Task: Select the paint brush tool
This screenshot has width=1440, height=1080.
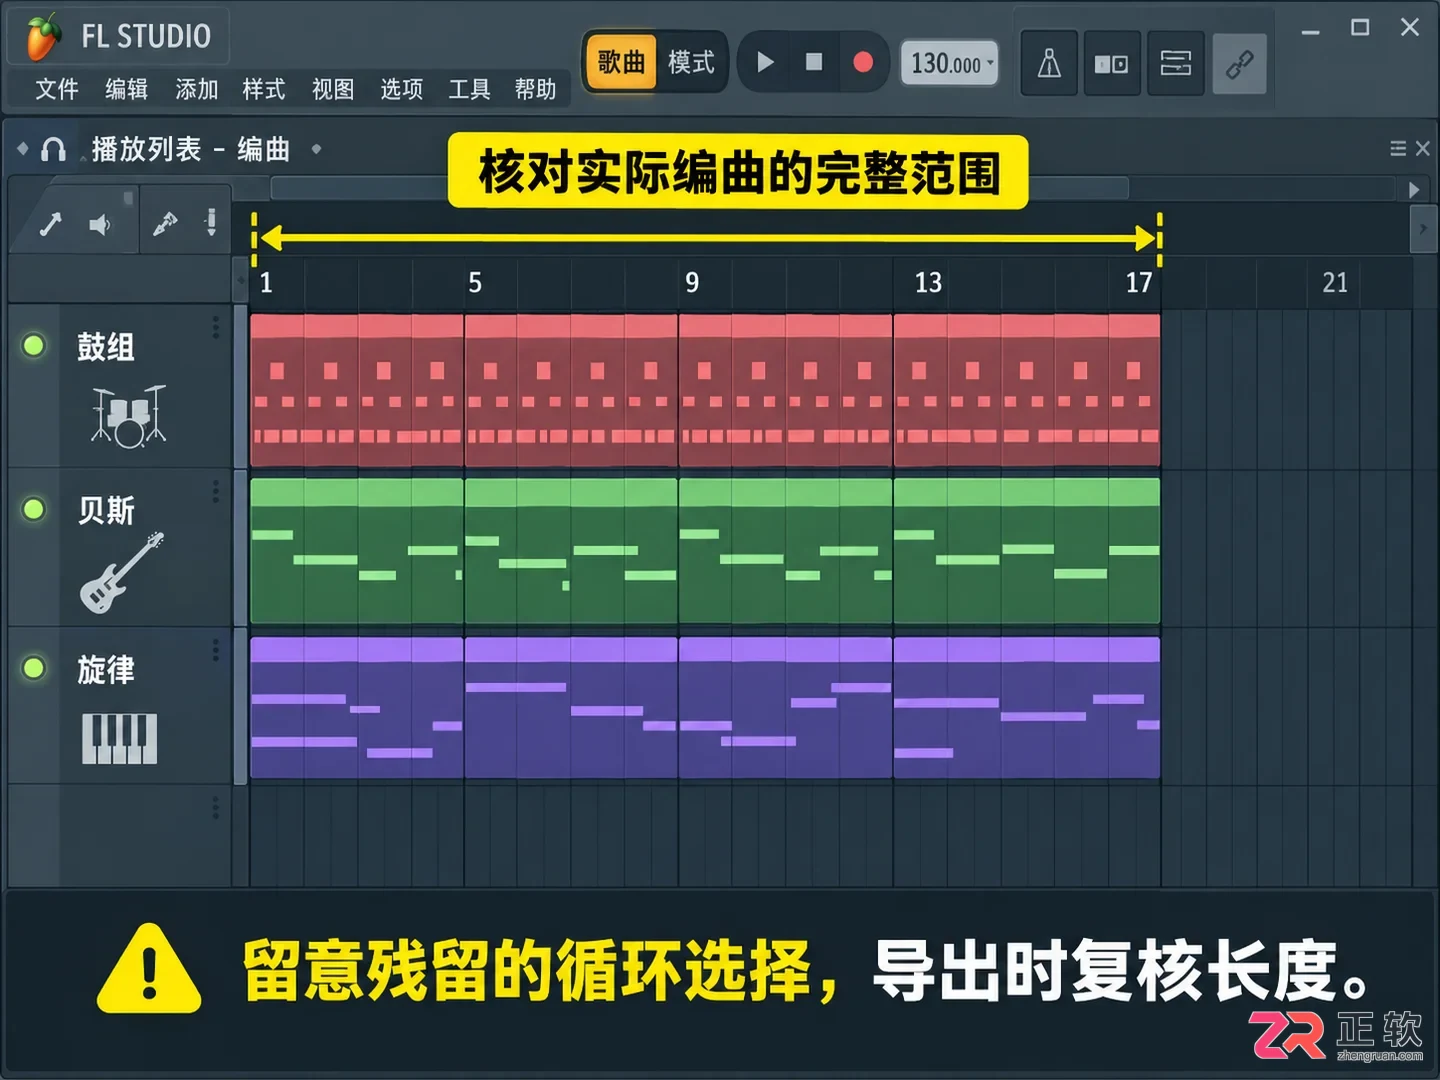Action: click(165, 223)
